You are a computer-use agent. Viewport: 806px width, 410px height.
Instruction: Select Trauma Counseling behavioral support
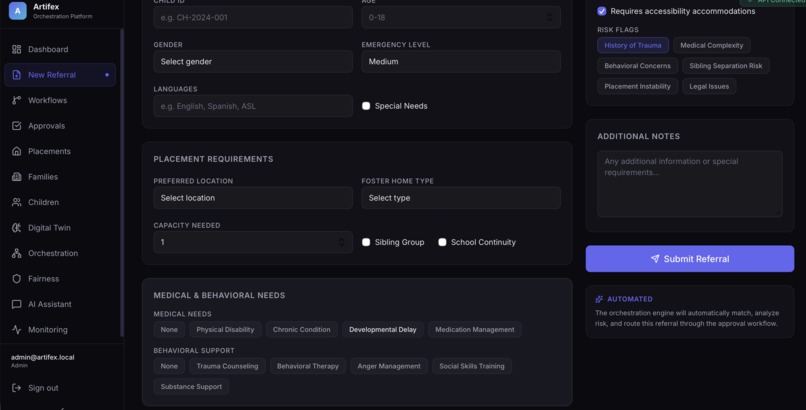coord(227,366)
